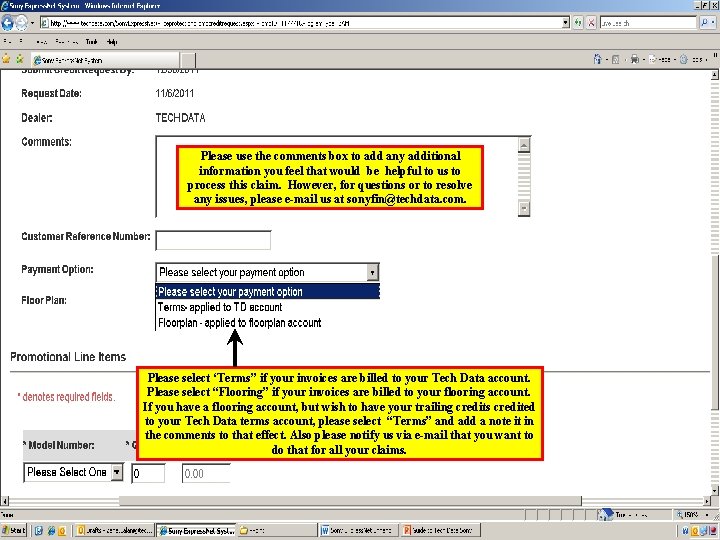
Task: Open a new blank browser tab
Action: (188, 60)
